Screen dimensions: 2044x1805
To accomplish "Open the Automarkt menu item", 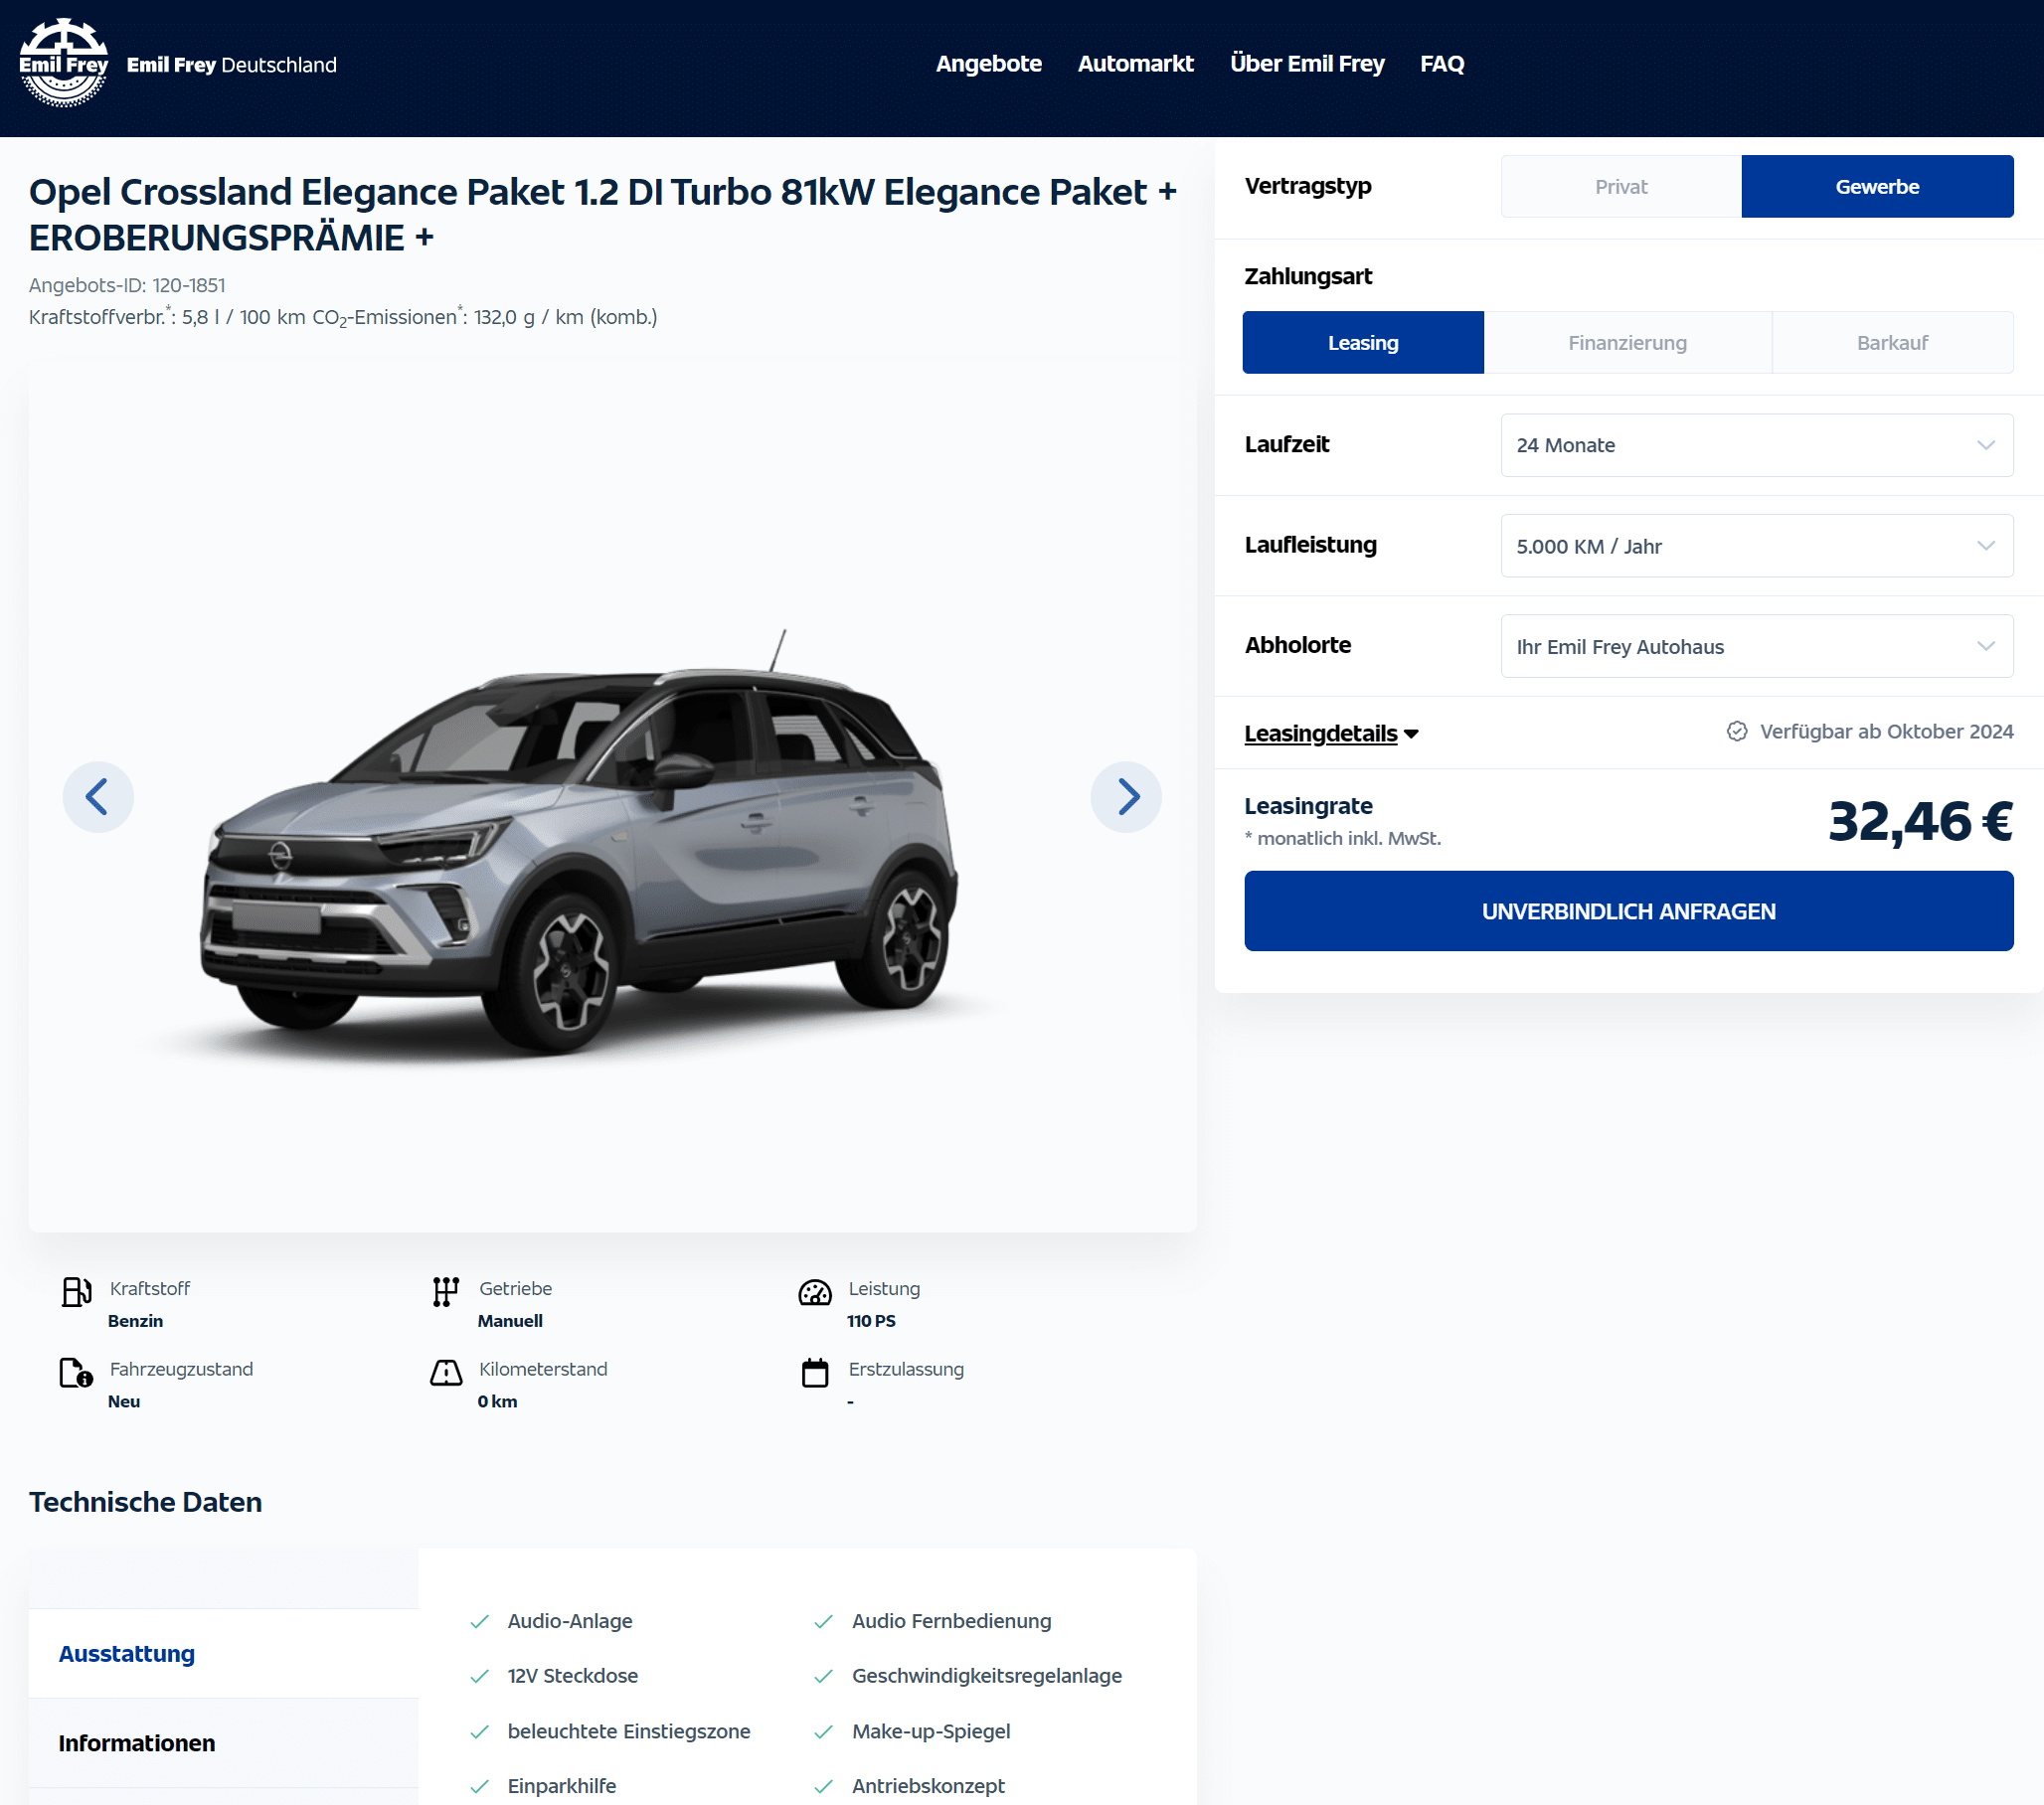I will pos(1135,64).
